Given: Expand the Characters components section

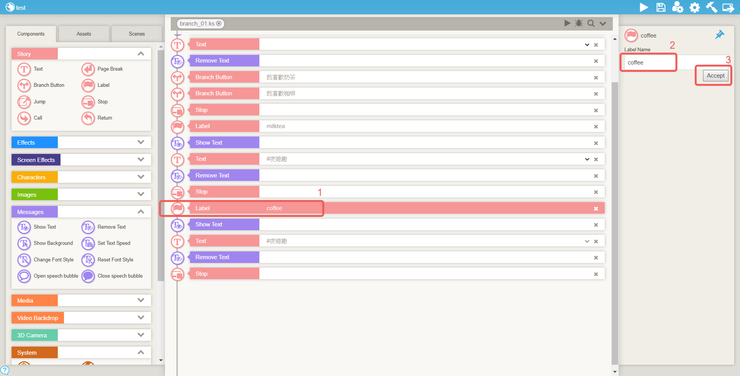Looking at the screenshot, I should coord(141,177).
